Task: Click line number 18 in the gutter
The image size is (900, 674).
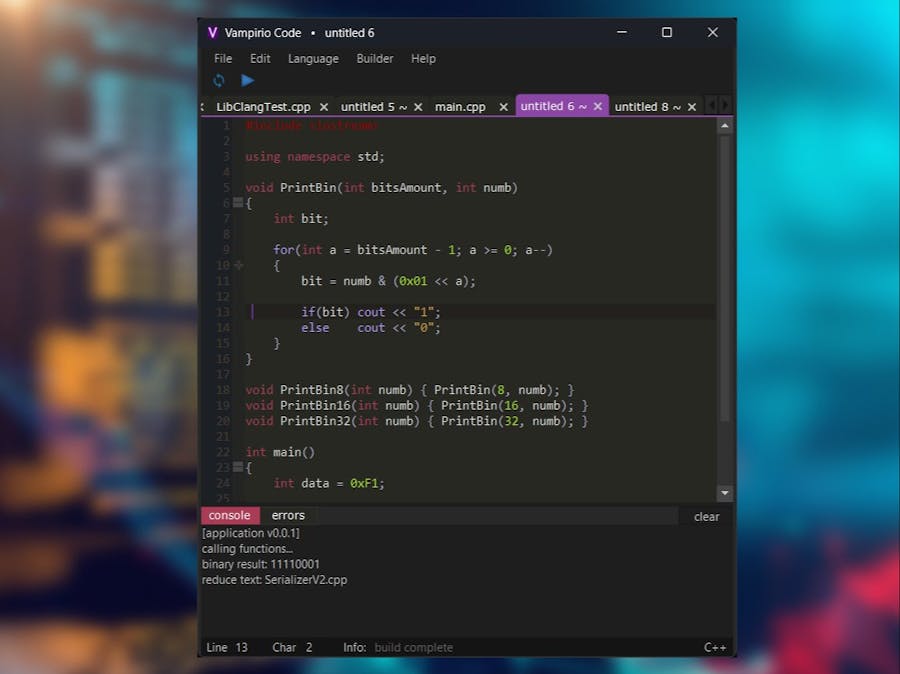Action: pyautogui.click(x=223, y=390)
